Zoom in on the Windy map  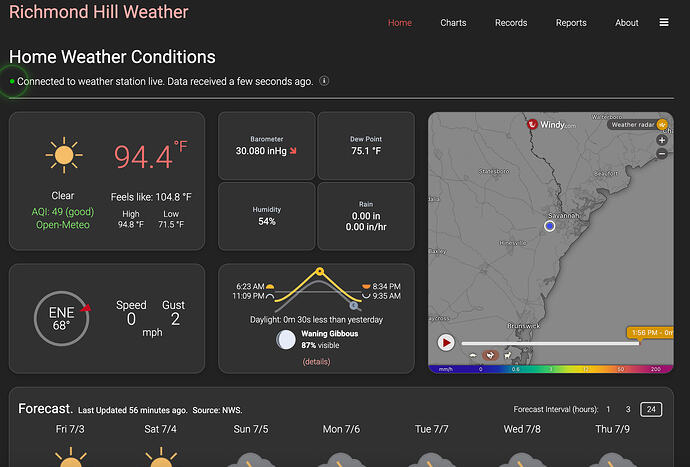[x=662, y=140]
